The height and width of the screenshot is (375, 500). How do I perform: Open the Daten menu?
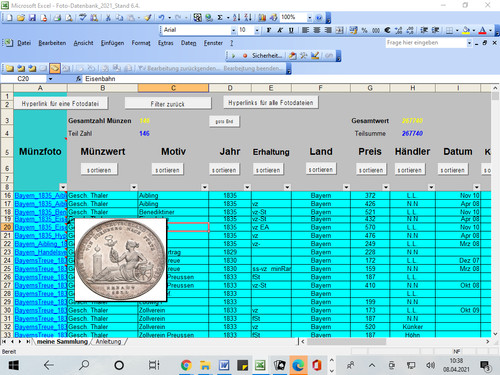[x=189, y=43]
